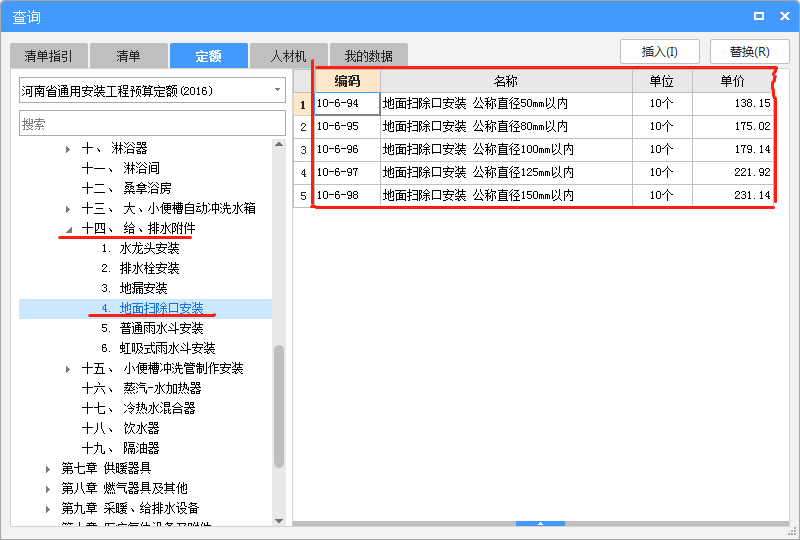Select 3. 地漏安装 tree item
The image size is (800, 540).
pyautogui.click(x=134, y=288)
